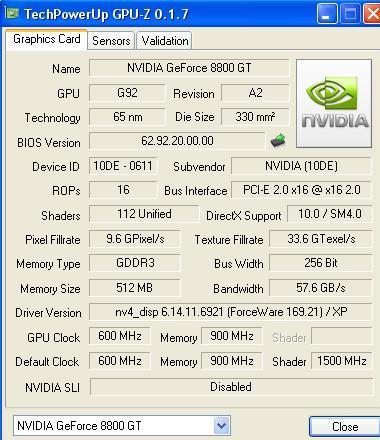Click the Bandwidth field 57.6 GB/s
380x440 pixels.
321,287
